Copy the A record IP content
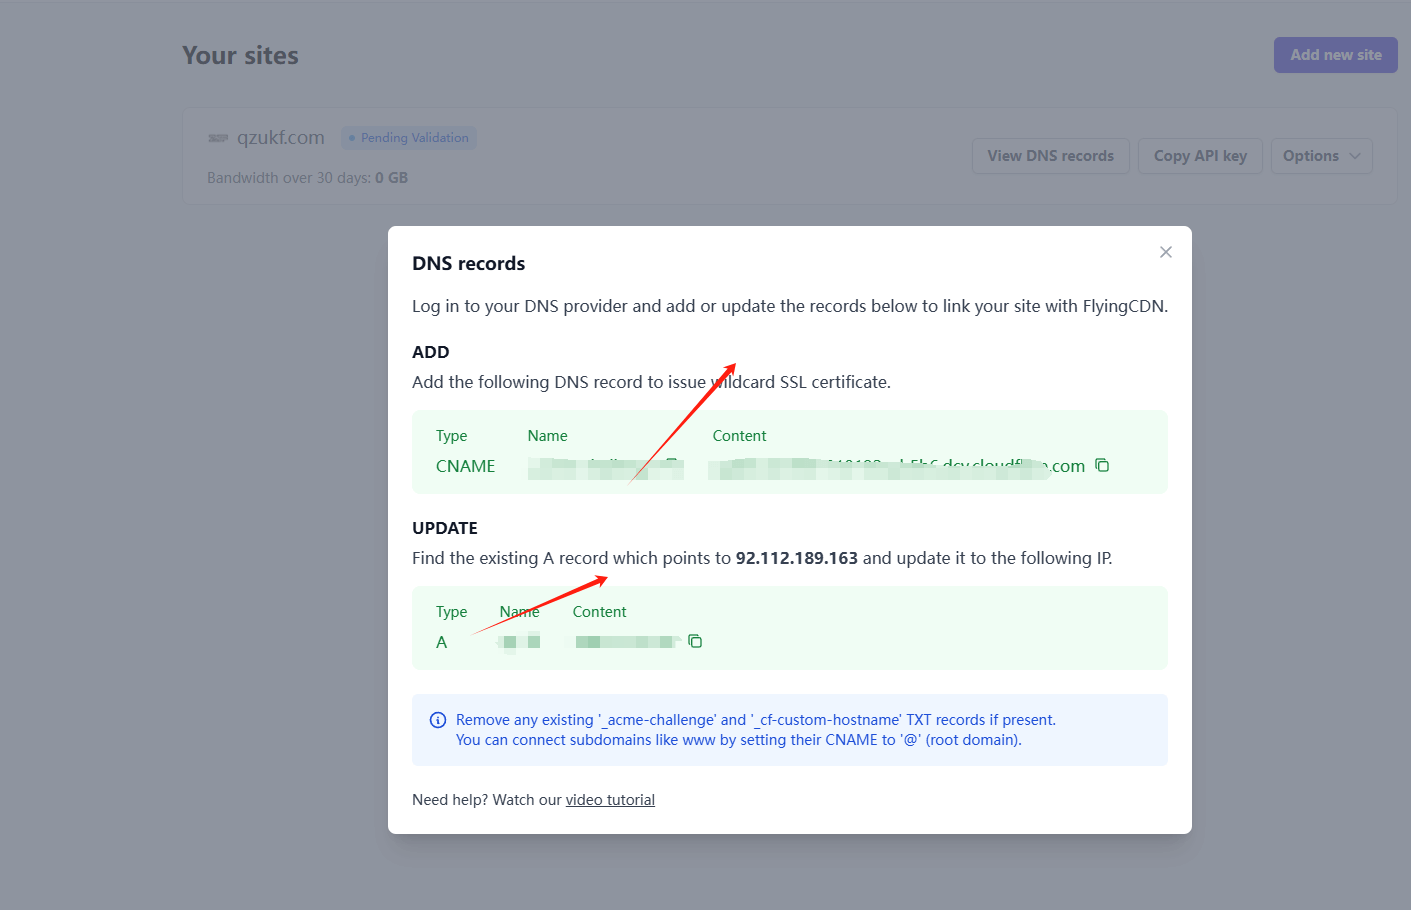Viewport: 1411px width, 910px height. tap(695, 641)
